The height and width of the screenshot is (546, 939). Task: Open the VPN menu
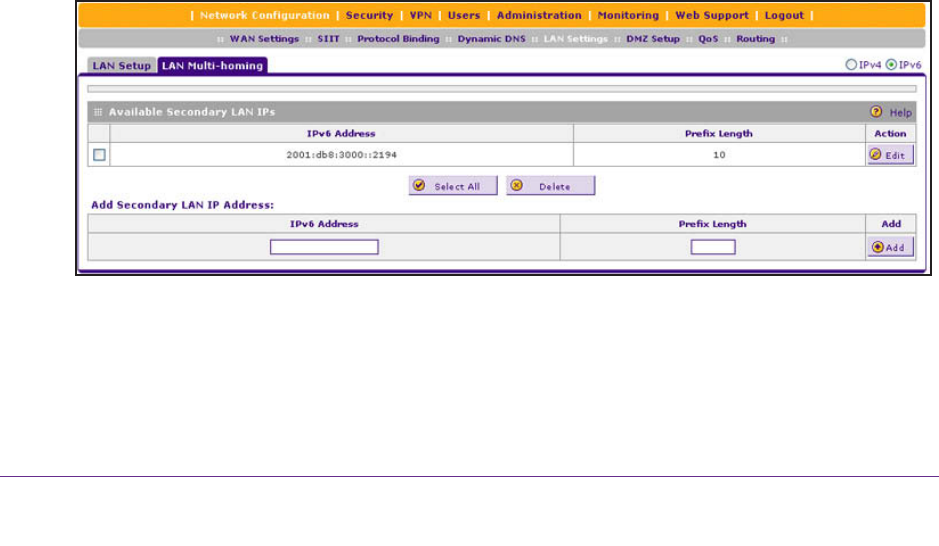[x=420, y=16]
